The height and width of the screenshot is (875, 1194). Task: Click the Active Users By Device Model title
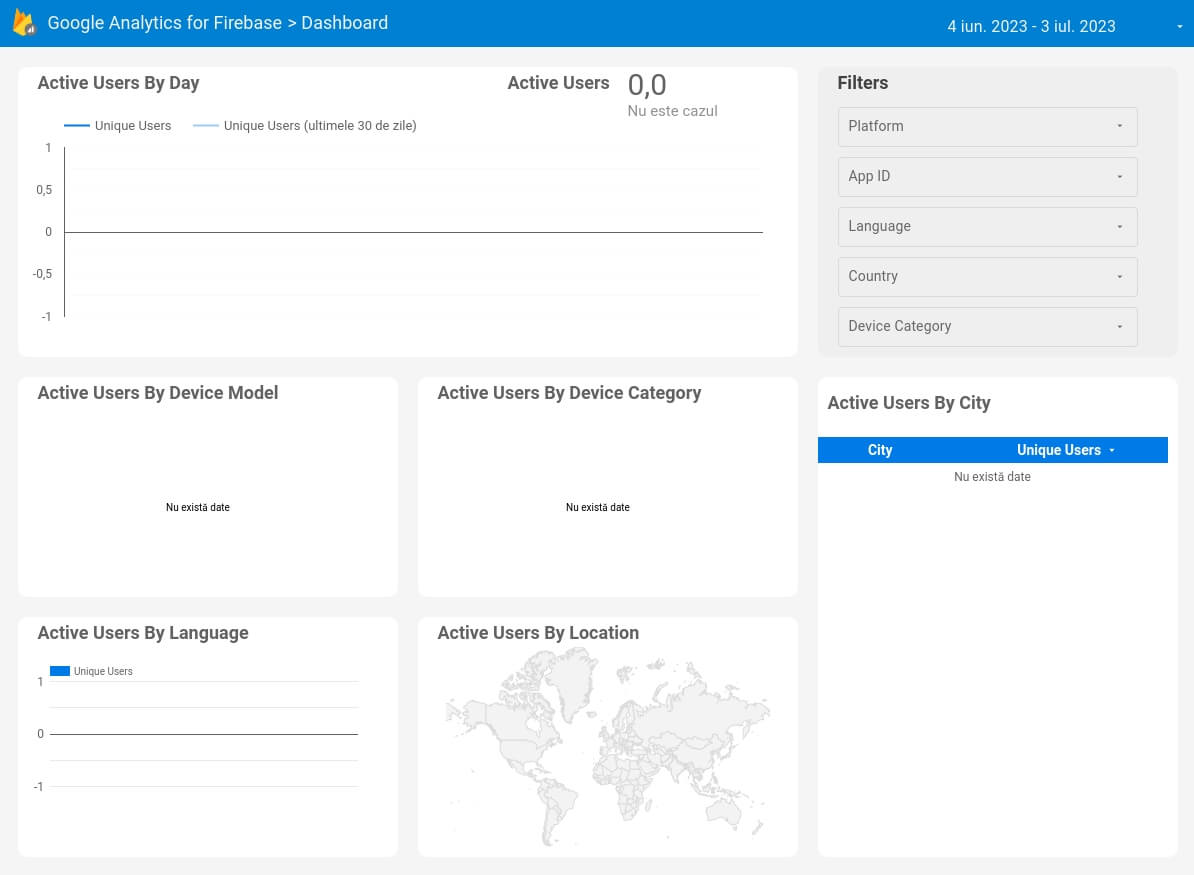click(x=158, y=393)
